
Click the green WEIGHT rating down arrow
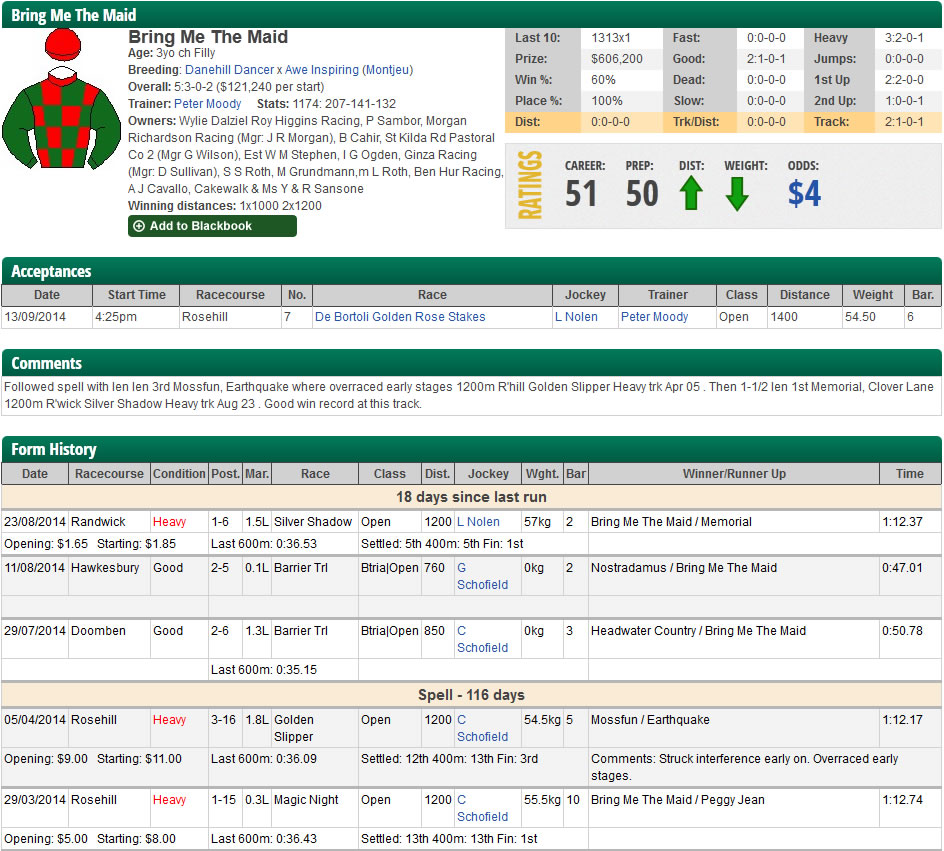(x=737, y=194)
